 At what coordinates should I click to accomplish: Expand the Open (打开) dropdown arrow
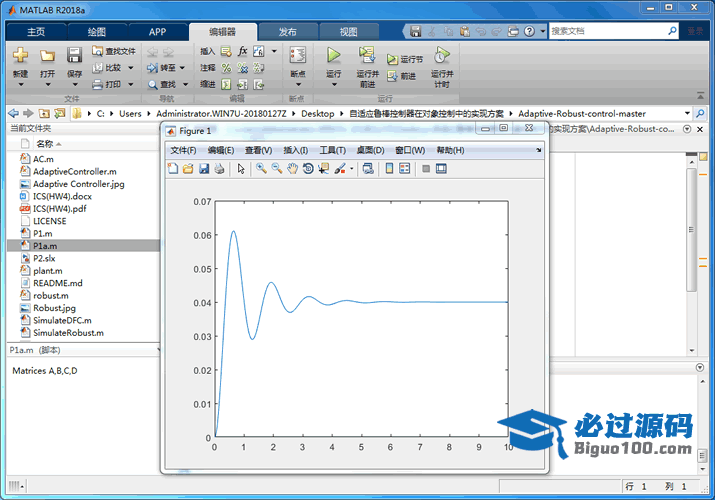(x=47, y=84)
